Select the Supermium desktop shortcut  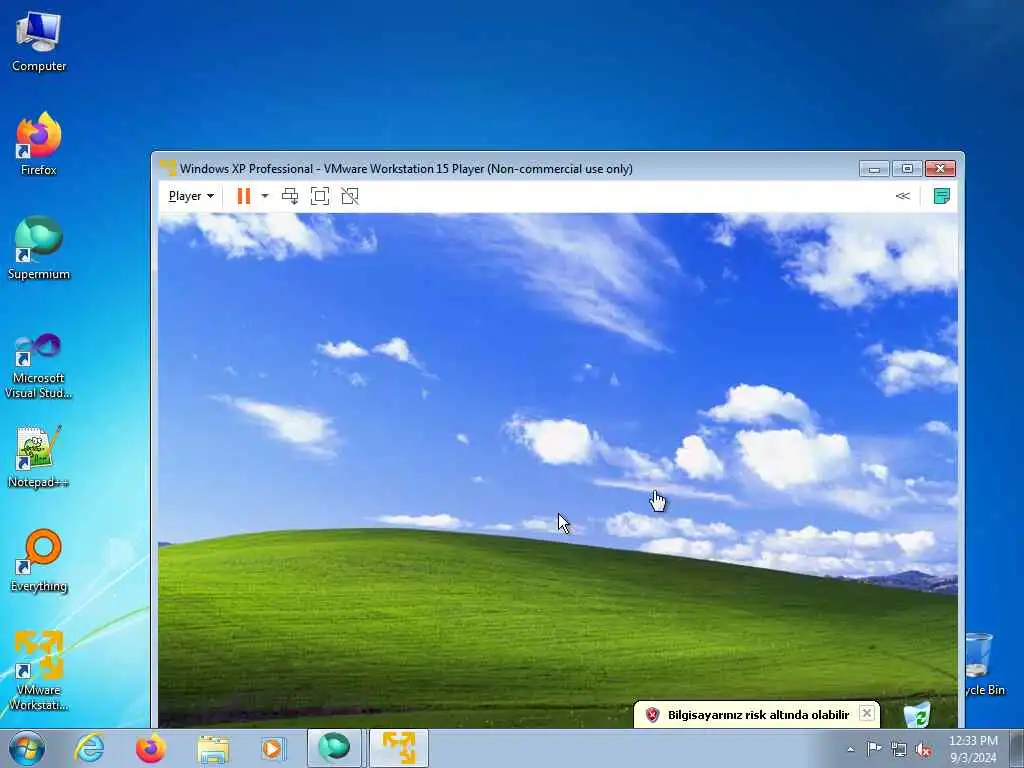39,248
